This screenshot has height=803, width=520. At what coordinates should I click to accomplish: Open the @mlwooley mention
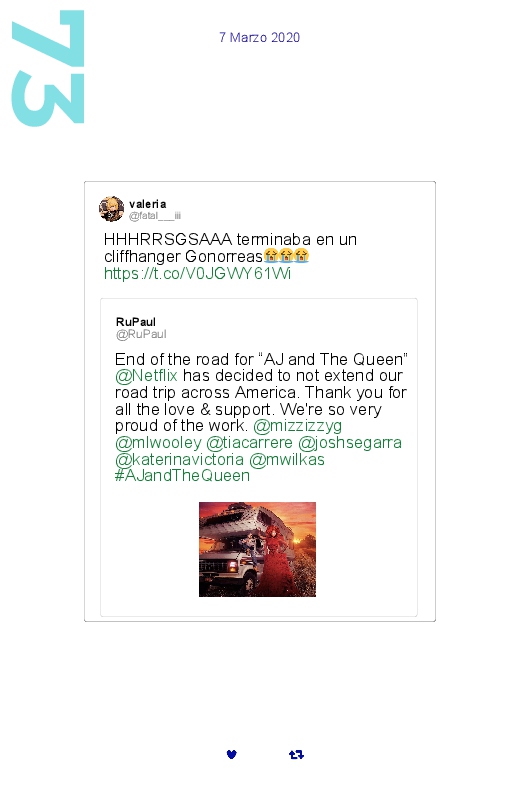pyautogui.click(x=158, y=442)
